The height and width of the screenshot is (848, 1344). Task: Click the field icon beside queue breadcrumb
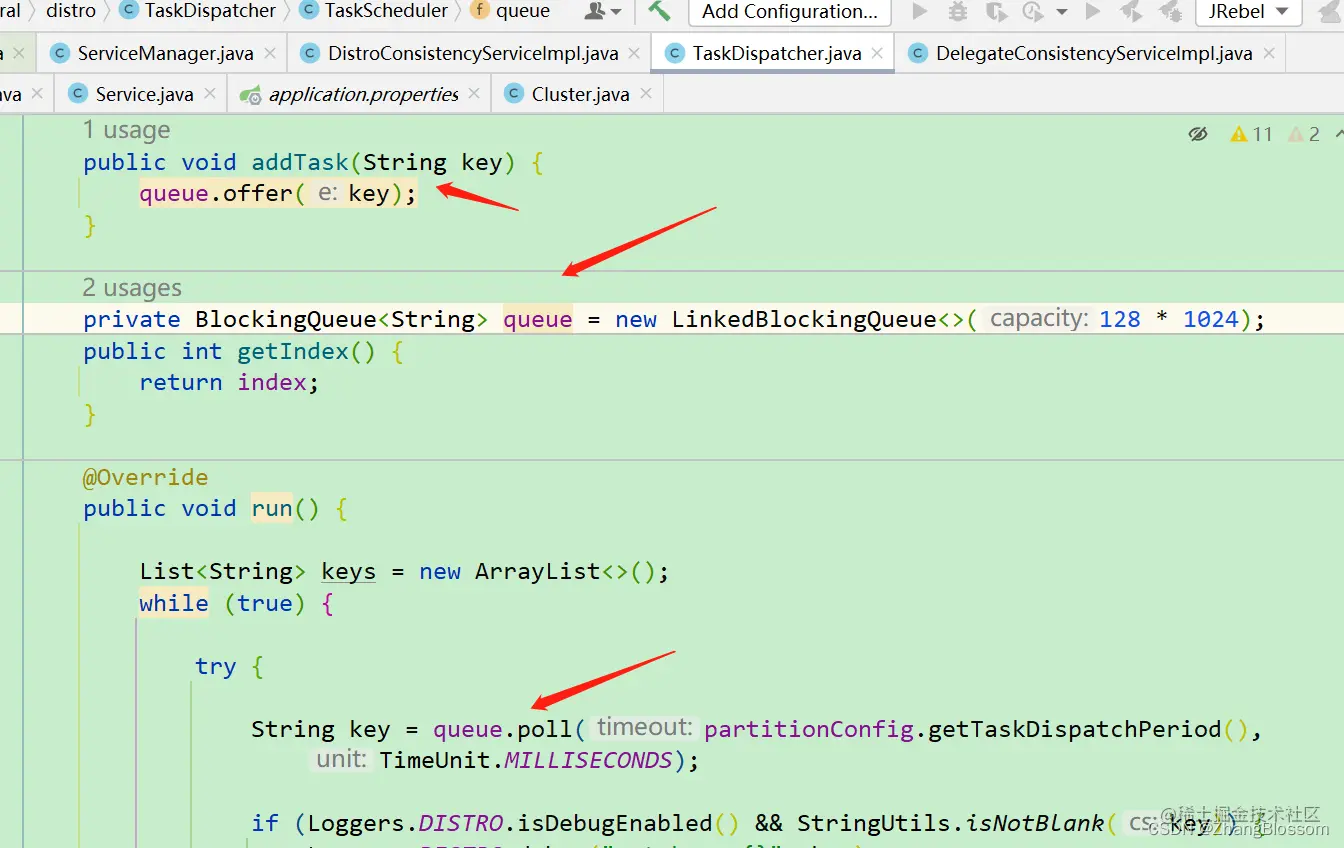coord(478,11)
